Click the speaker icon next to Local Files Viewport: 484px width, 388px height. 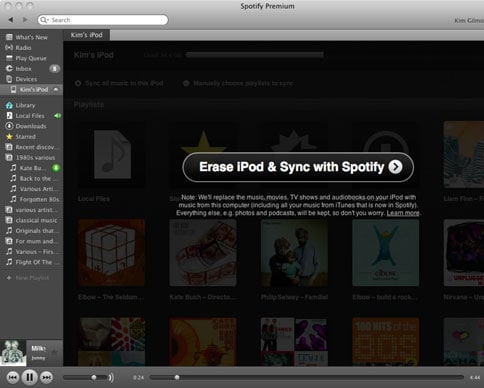coord(58,116)
